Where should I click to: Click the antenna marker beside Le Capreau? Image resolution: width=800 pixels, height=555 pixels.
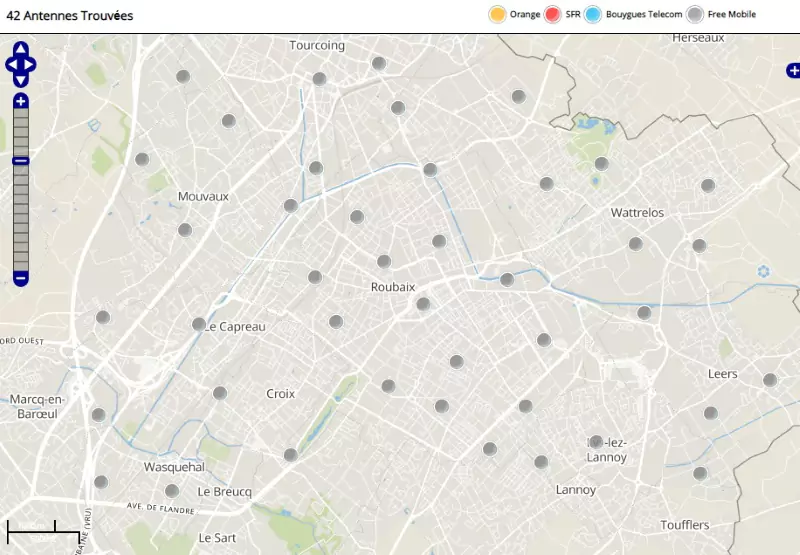click(x=199, y=324)
